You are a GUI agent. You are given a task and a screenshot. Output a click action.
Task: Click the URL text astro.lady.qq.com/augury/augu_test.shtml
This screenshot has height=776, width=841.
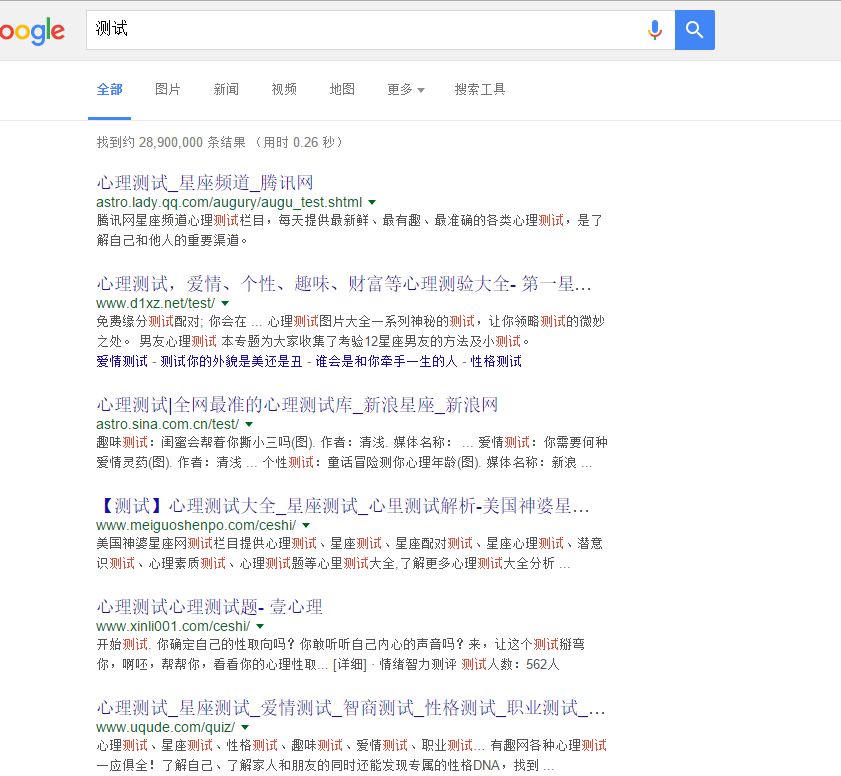tap(229, 202)
